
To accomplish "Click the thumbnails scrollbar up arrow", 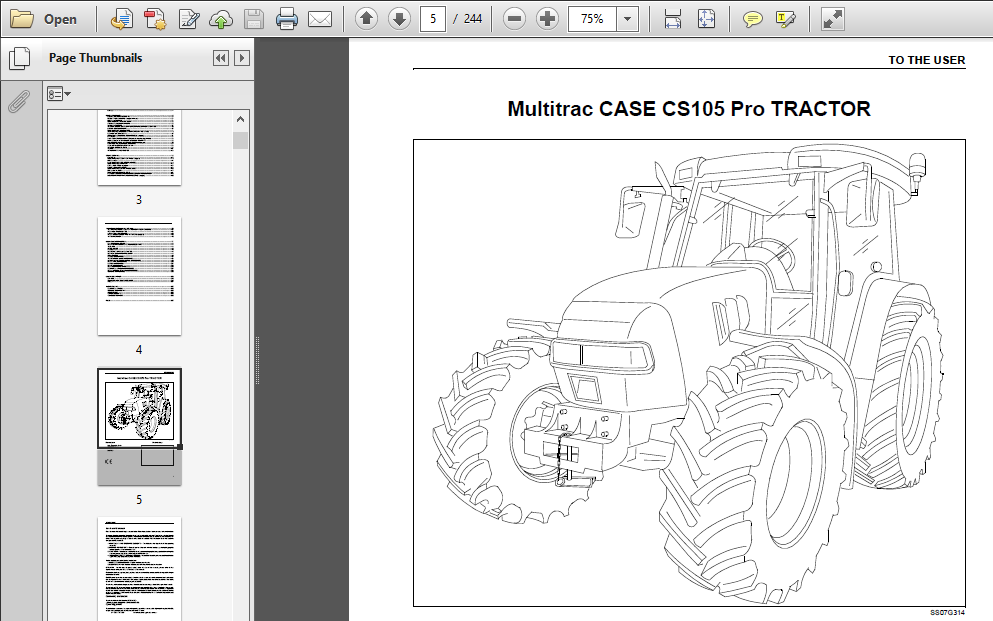I will pyautogui.click(x=240, y=119).
